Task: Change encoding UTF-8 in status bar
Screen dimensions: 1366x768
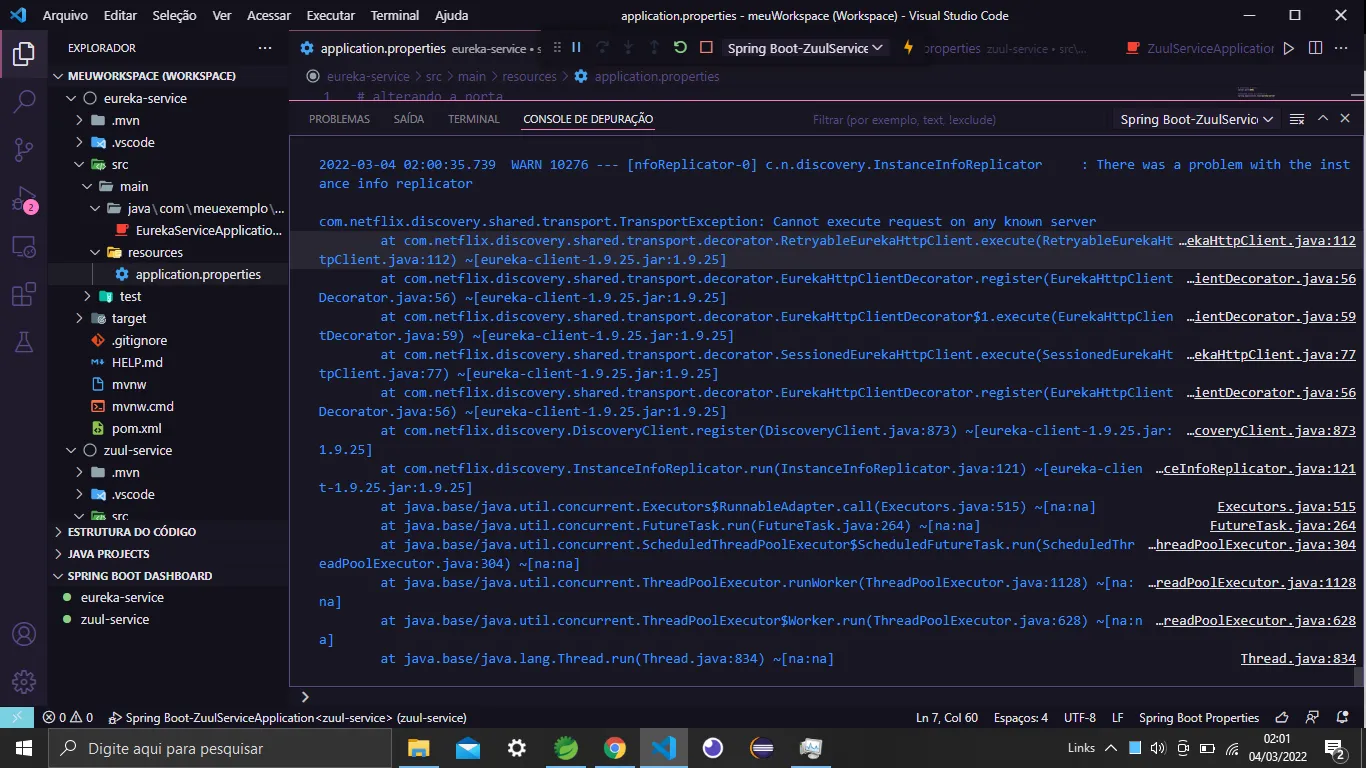Action: (x=1079, y=717)
